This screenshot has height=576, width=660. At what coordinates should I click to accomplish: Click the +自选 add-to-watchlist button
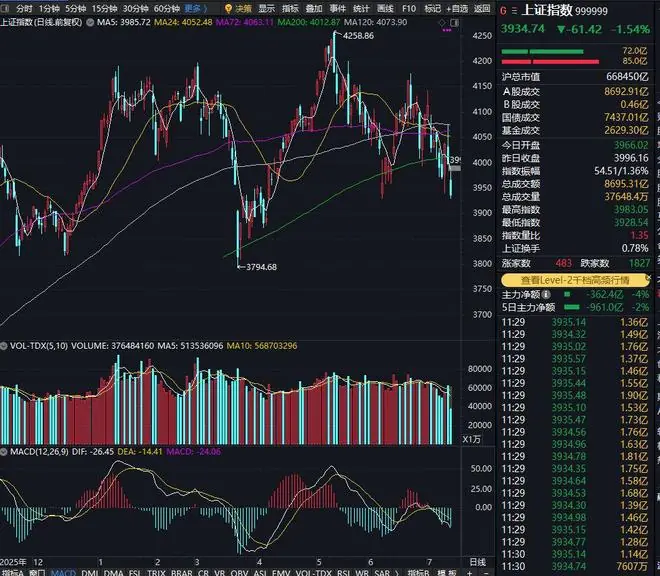457,8
